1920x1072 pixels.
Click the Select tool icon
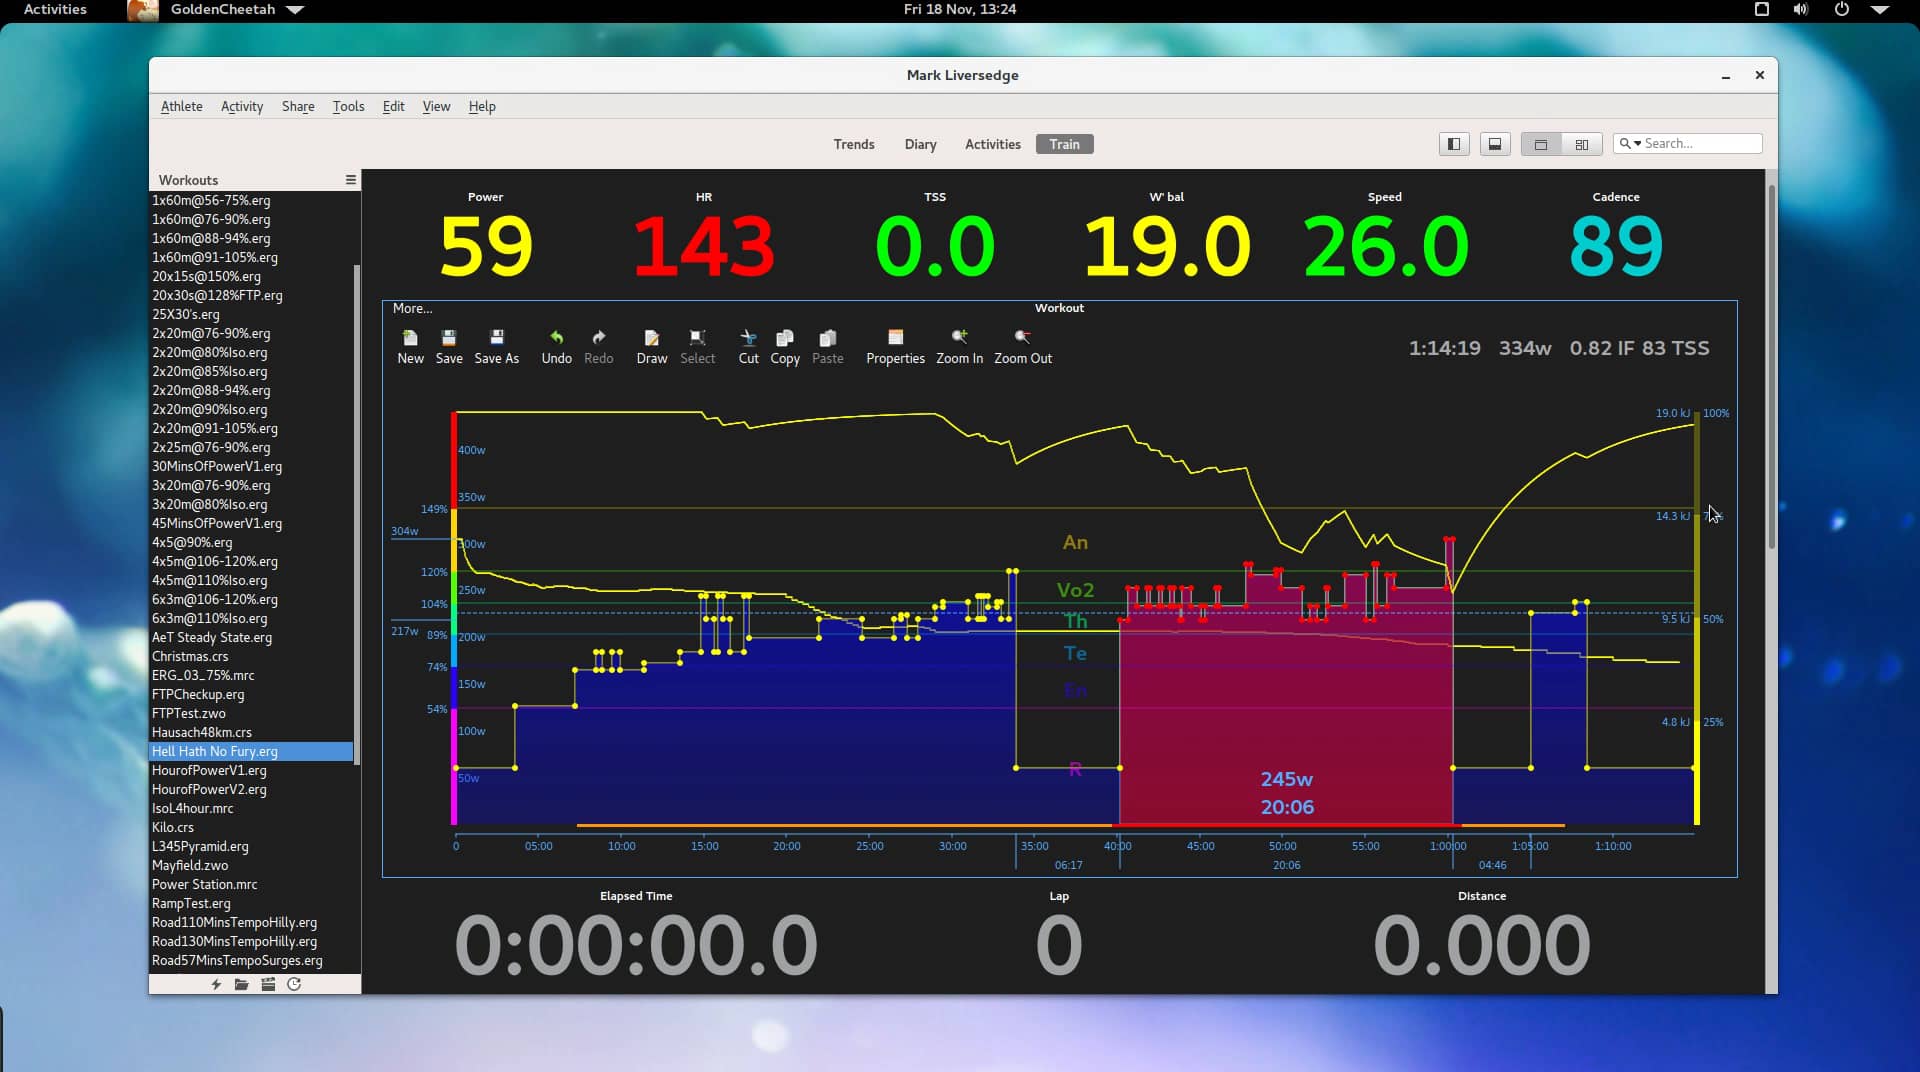(697, 346)
